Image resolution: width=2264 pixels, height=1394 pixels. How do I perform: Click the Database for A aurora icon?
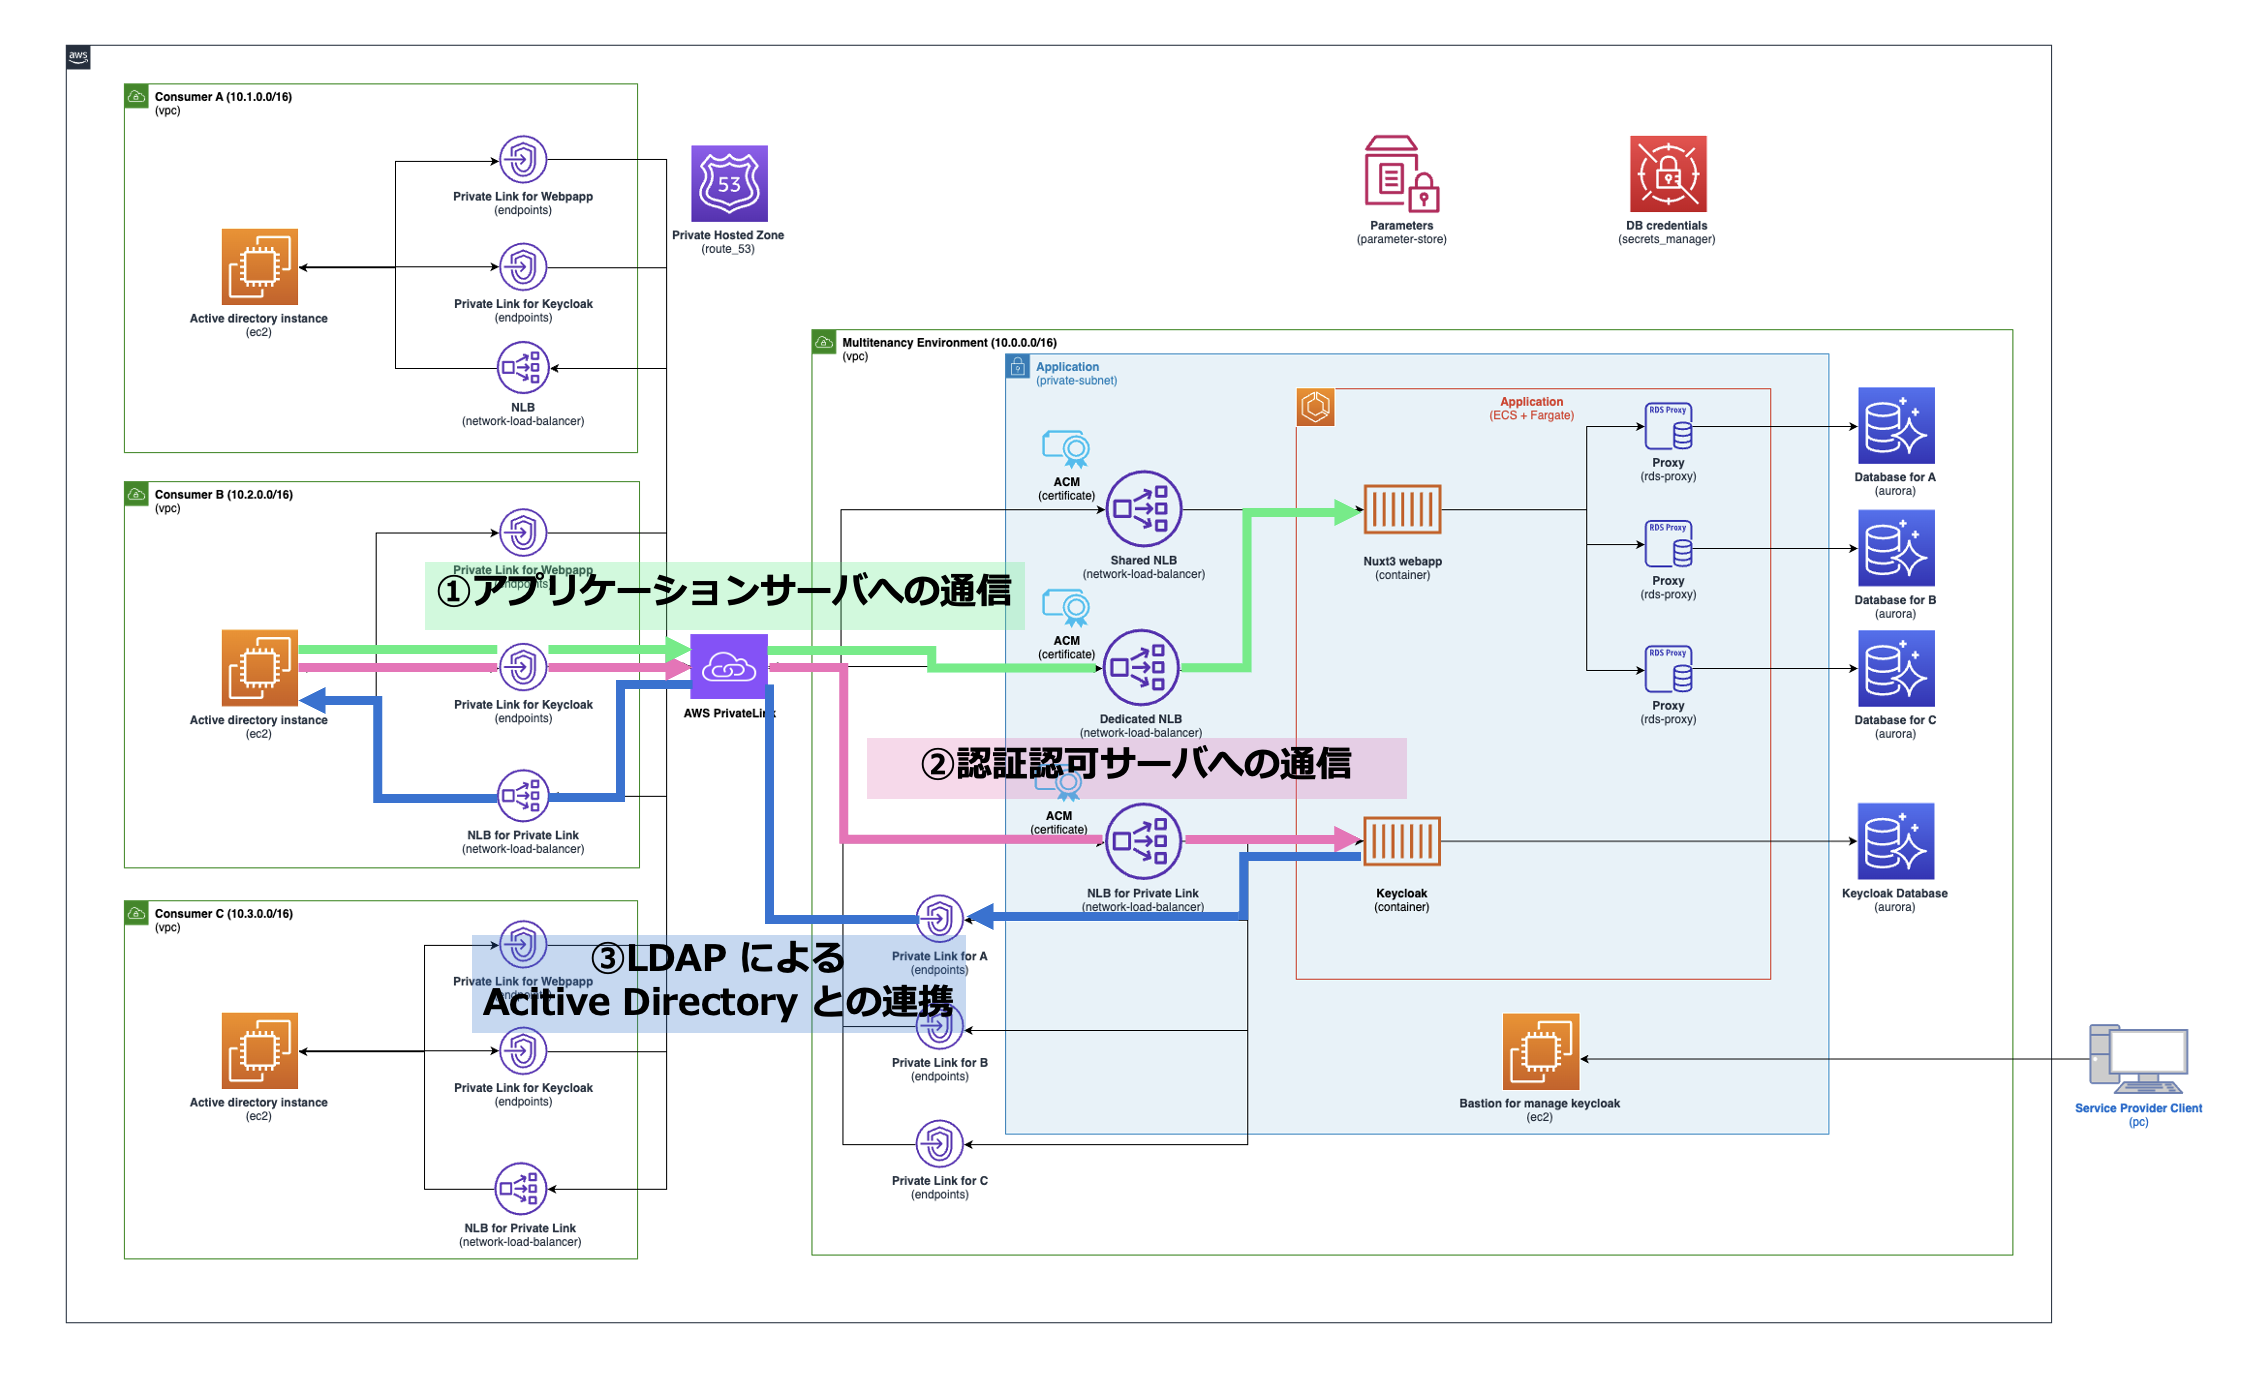coord(1895,426)
